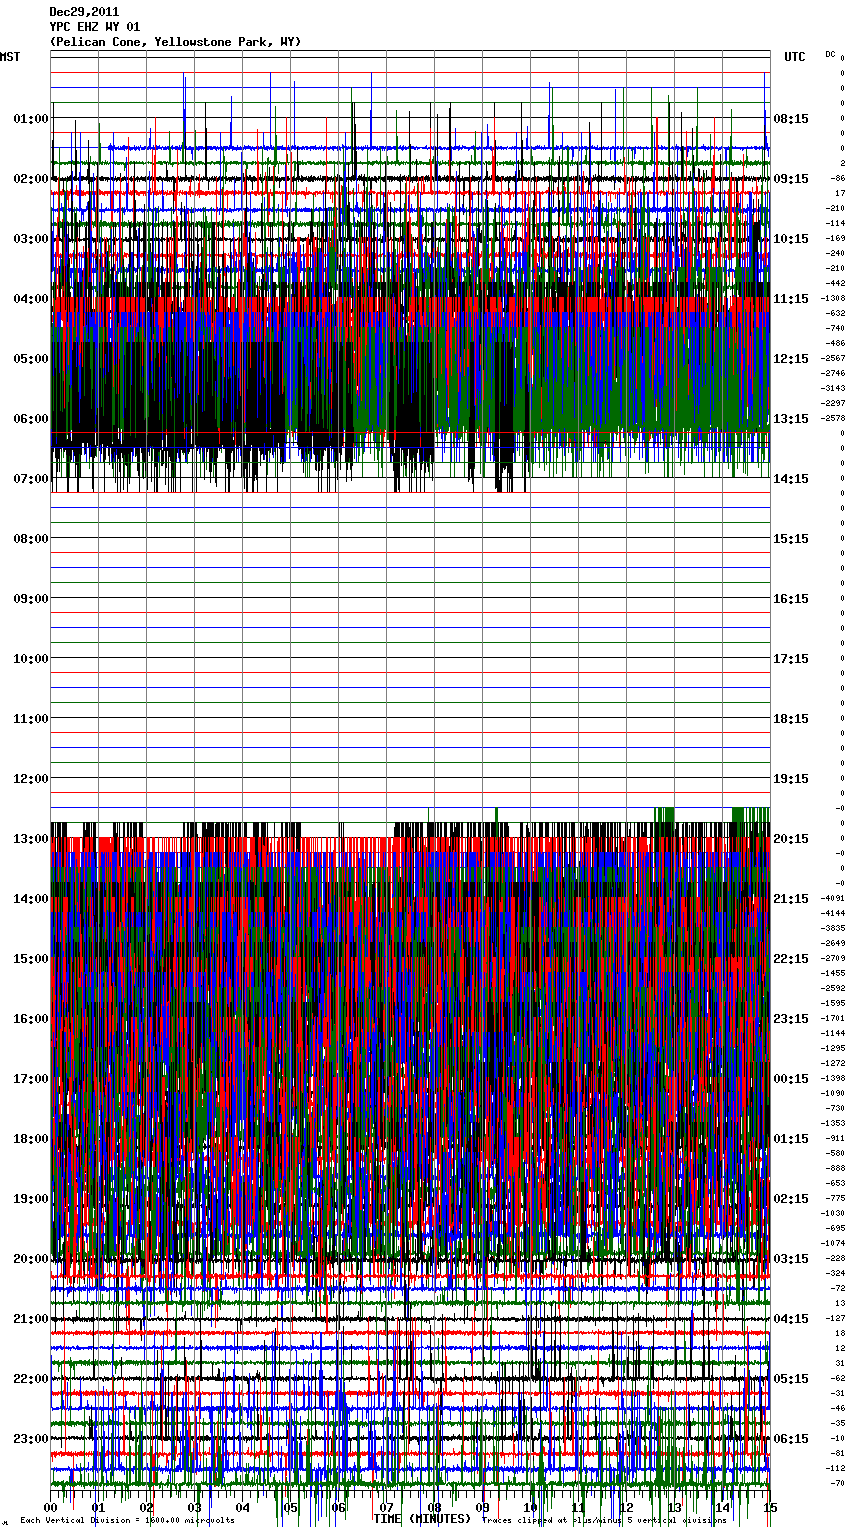The image size is (850, 1534).
Task: Select minute 15 on the bottom axis
Action: pyautogui.click(x=769, y=1507)
